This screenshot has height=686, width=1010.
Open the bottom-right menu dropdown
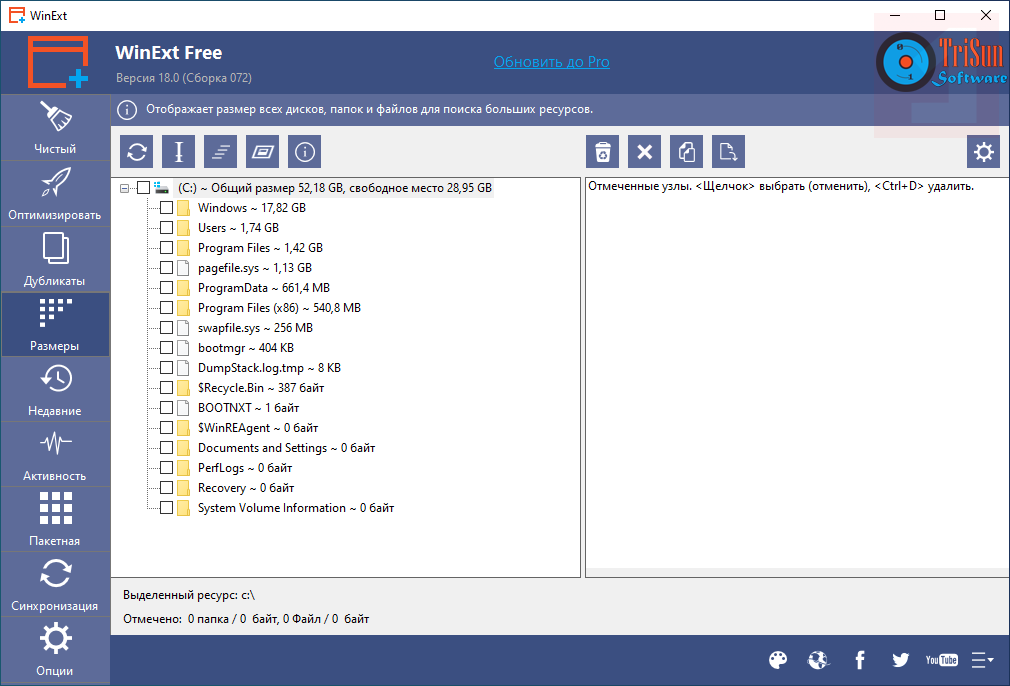(x=983, y=660)
